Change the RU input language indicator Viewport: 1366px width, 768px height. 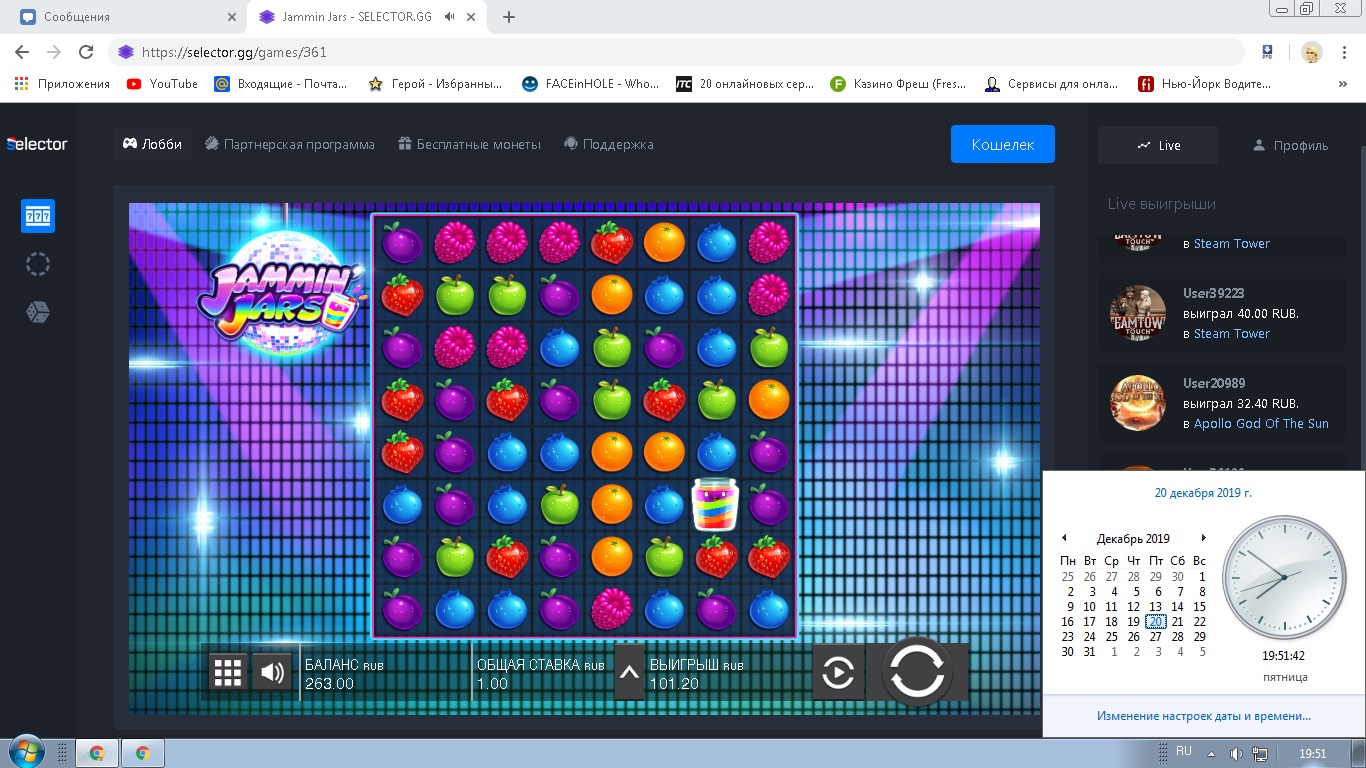pos(1183,751)
